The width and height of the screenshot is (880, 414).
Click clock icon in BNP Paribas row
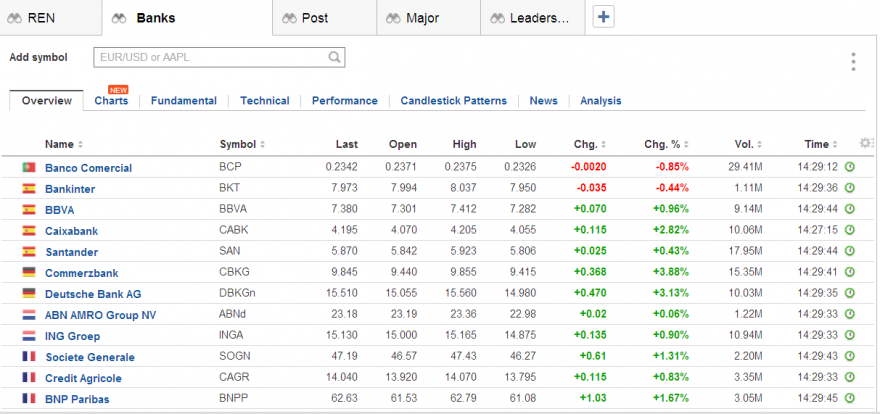coord(850,398)
